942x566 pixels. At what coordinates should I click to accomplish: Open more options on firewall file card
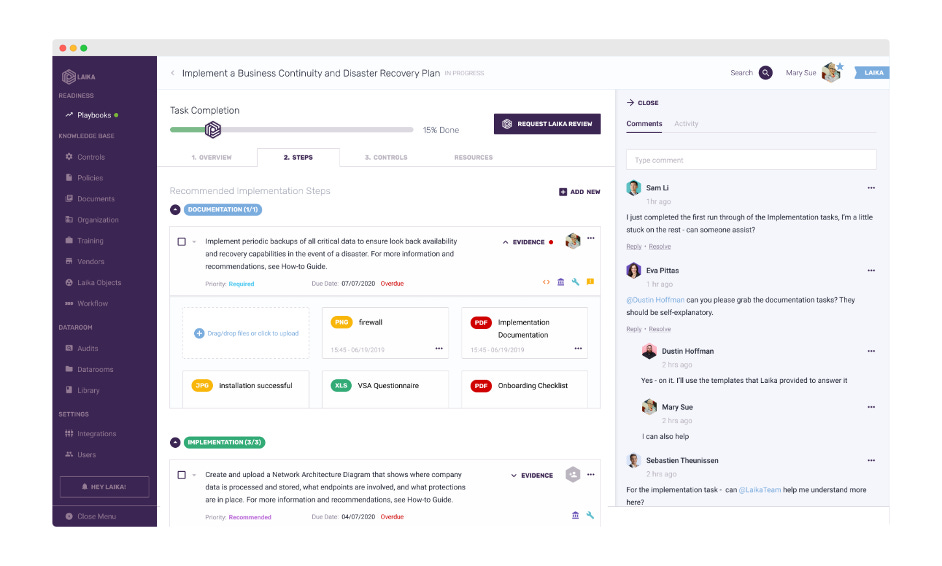[x=439, y=348]
